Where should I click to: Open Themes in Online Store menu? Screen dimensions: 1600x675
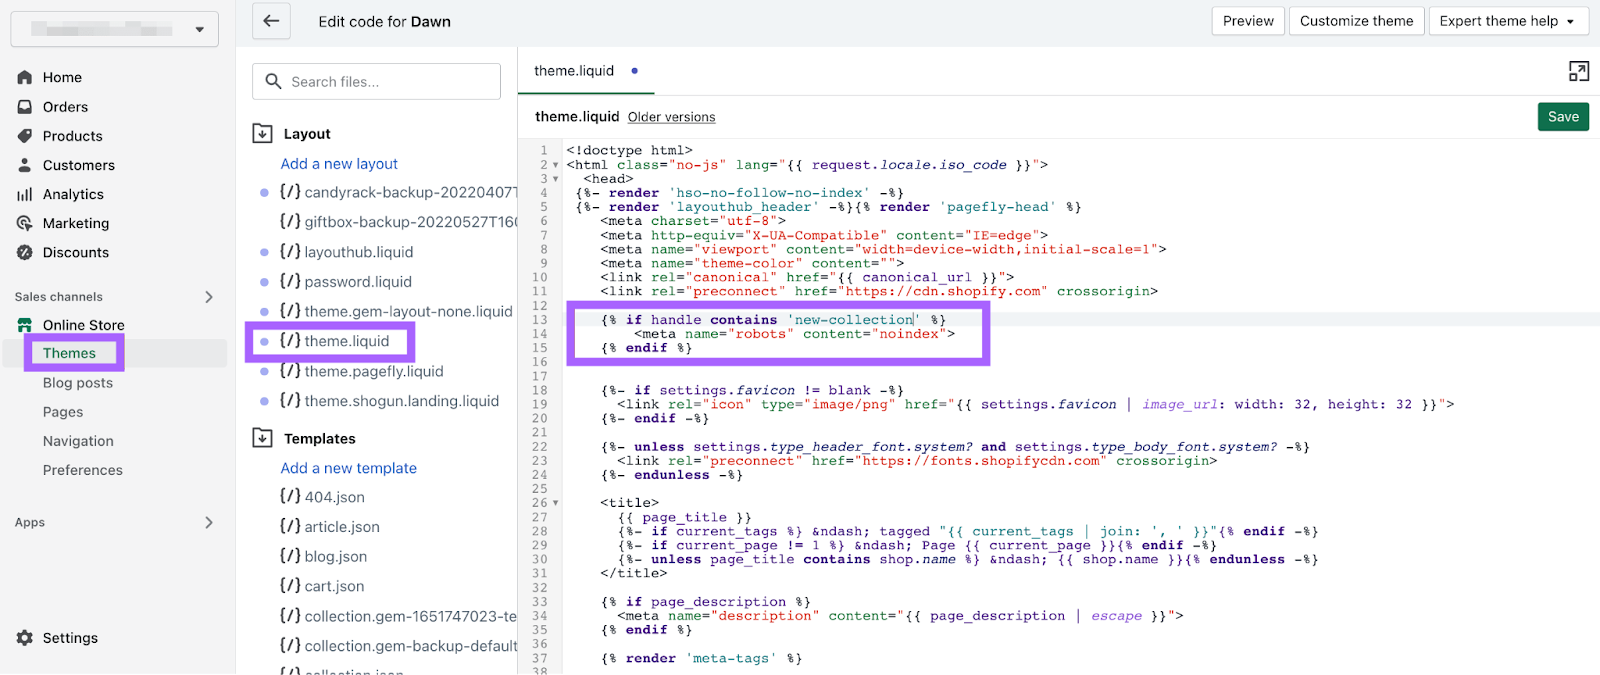click(69, 353)
